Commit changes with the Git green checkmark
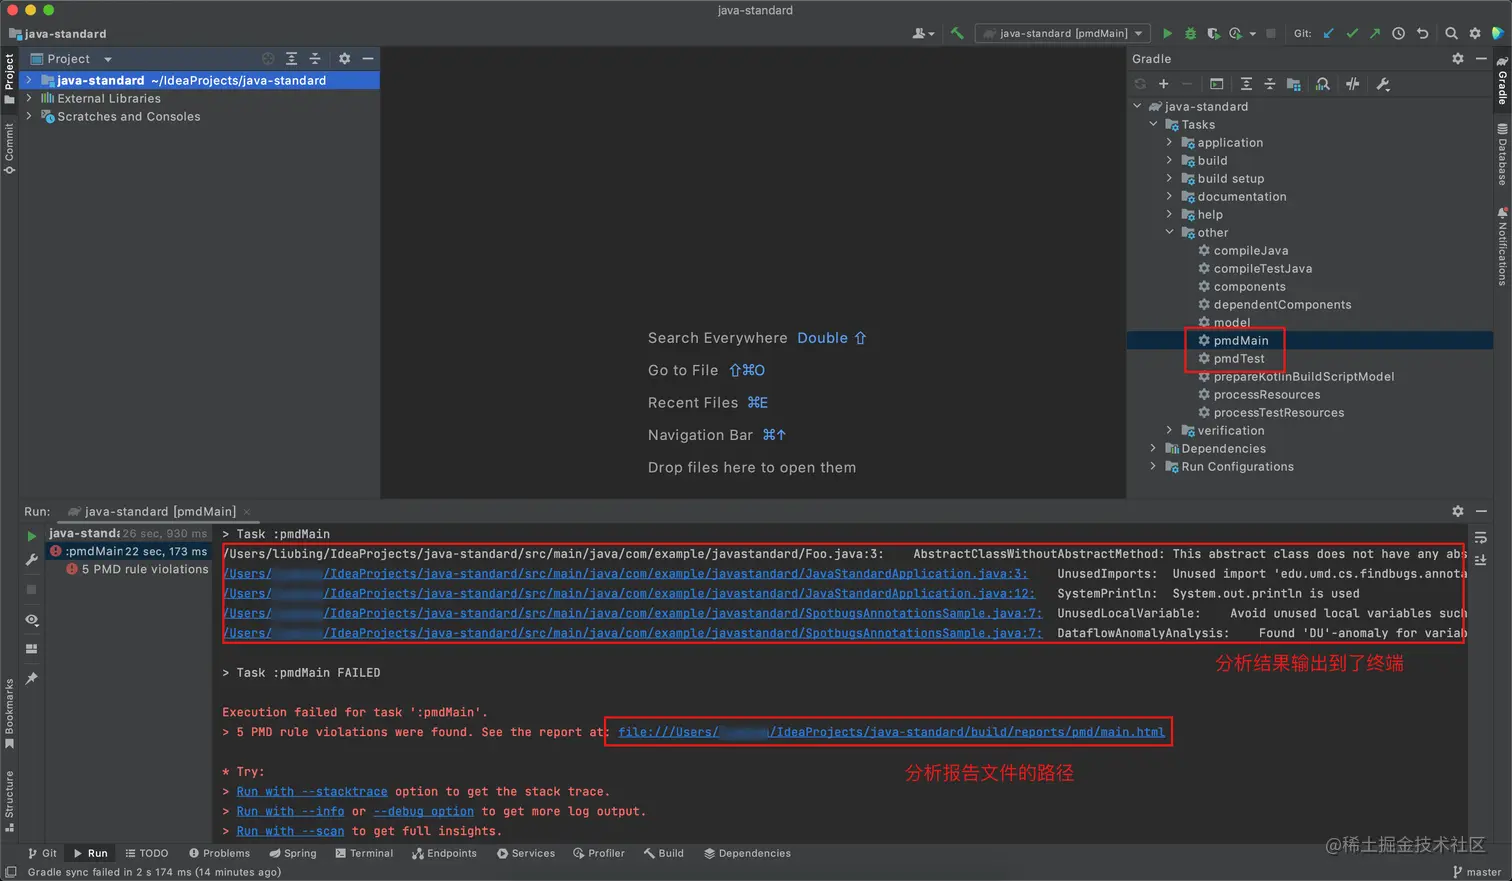The width and height of the screenshot is (1512, 881). pos(1352,33)
